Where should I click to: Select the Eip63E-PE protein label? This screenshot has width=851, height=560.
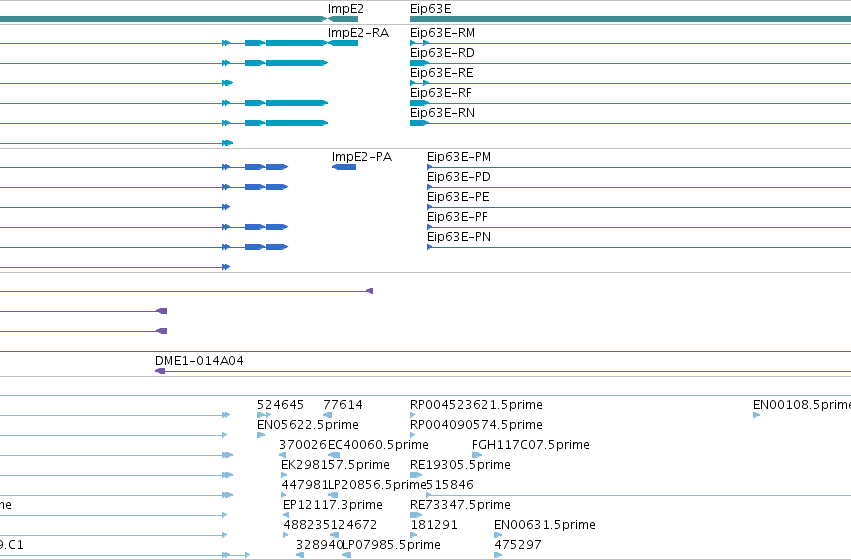click(x=458, y=197)
